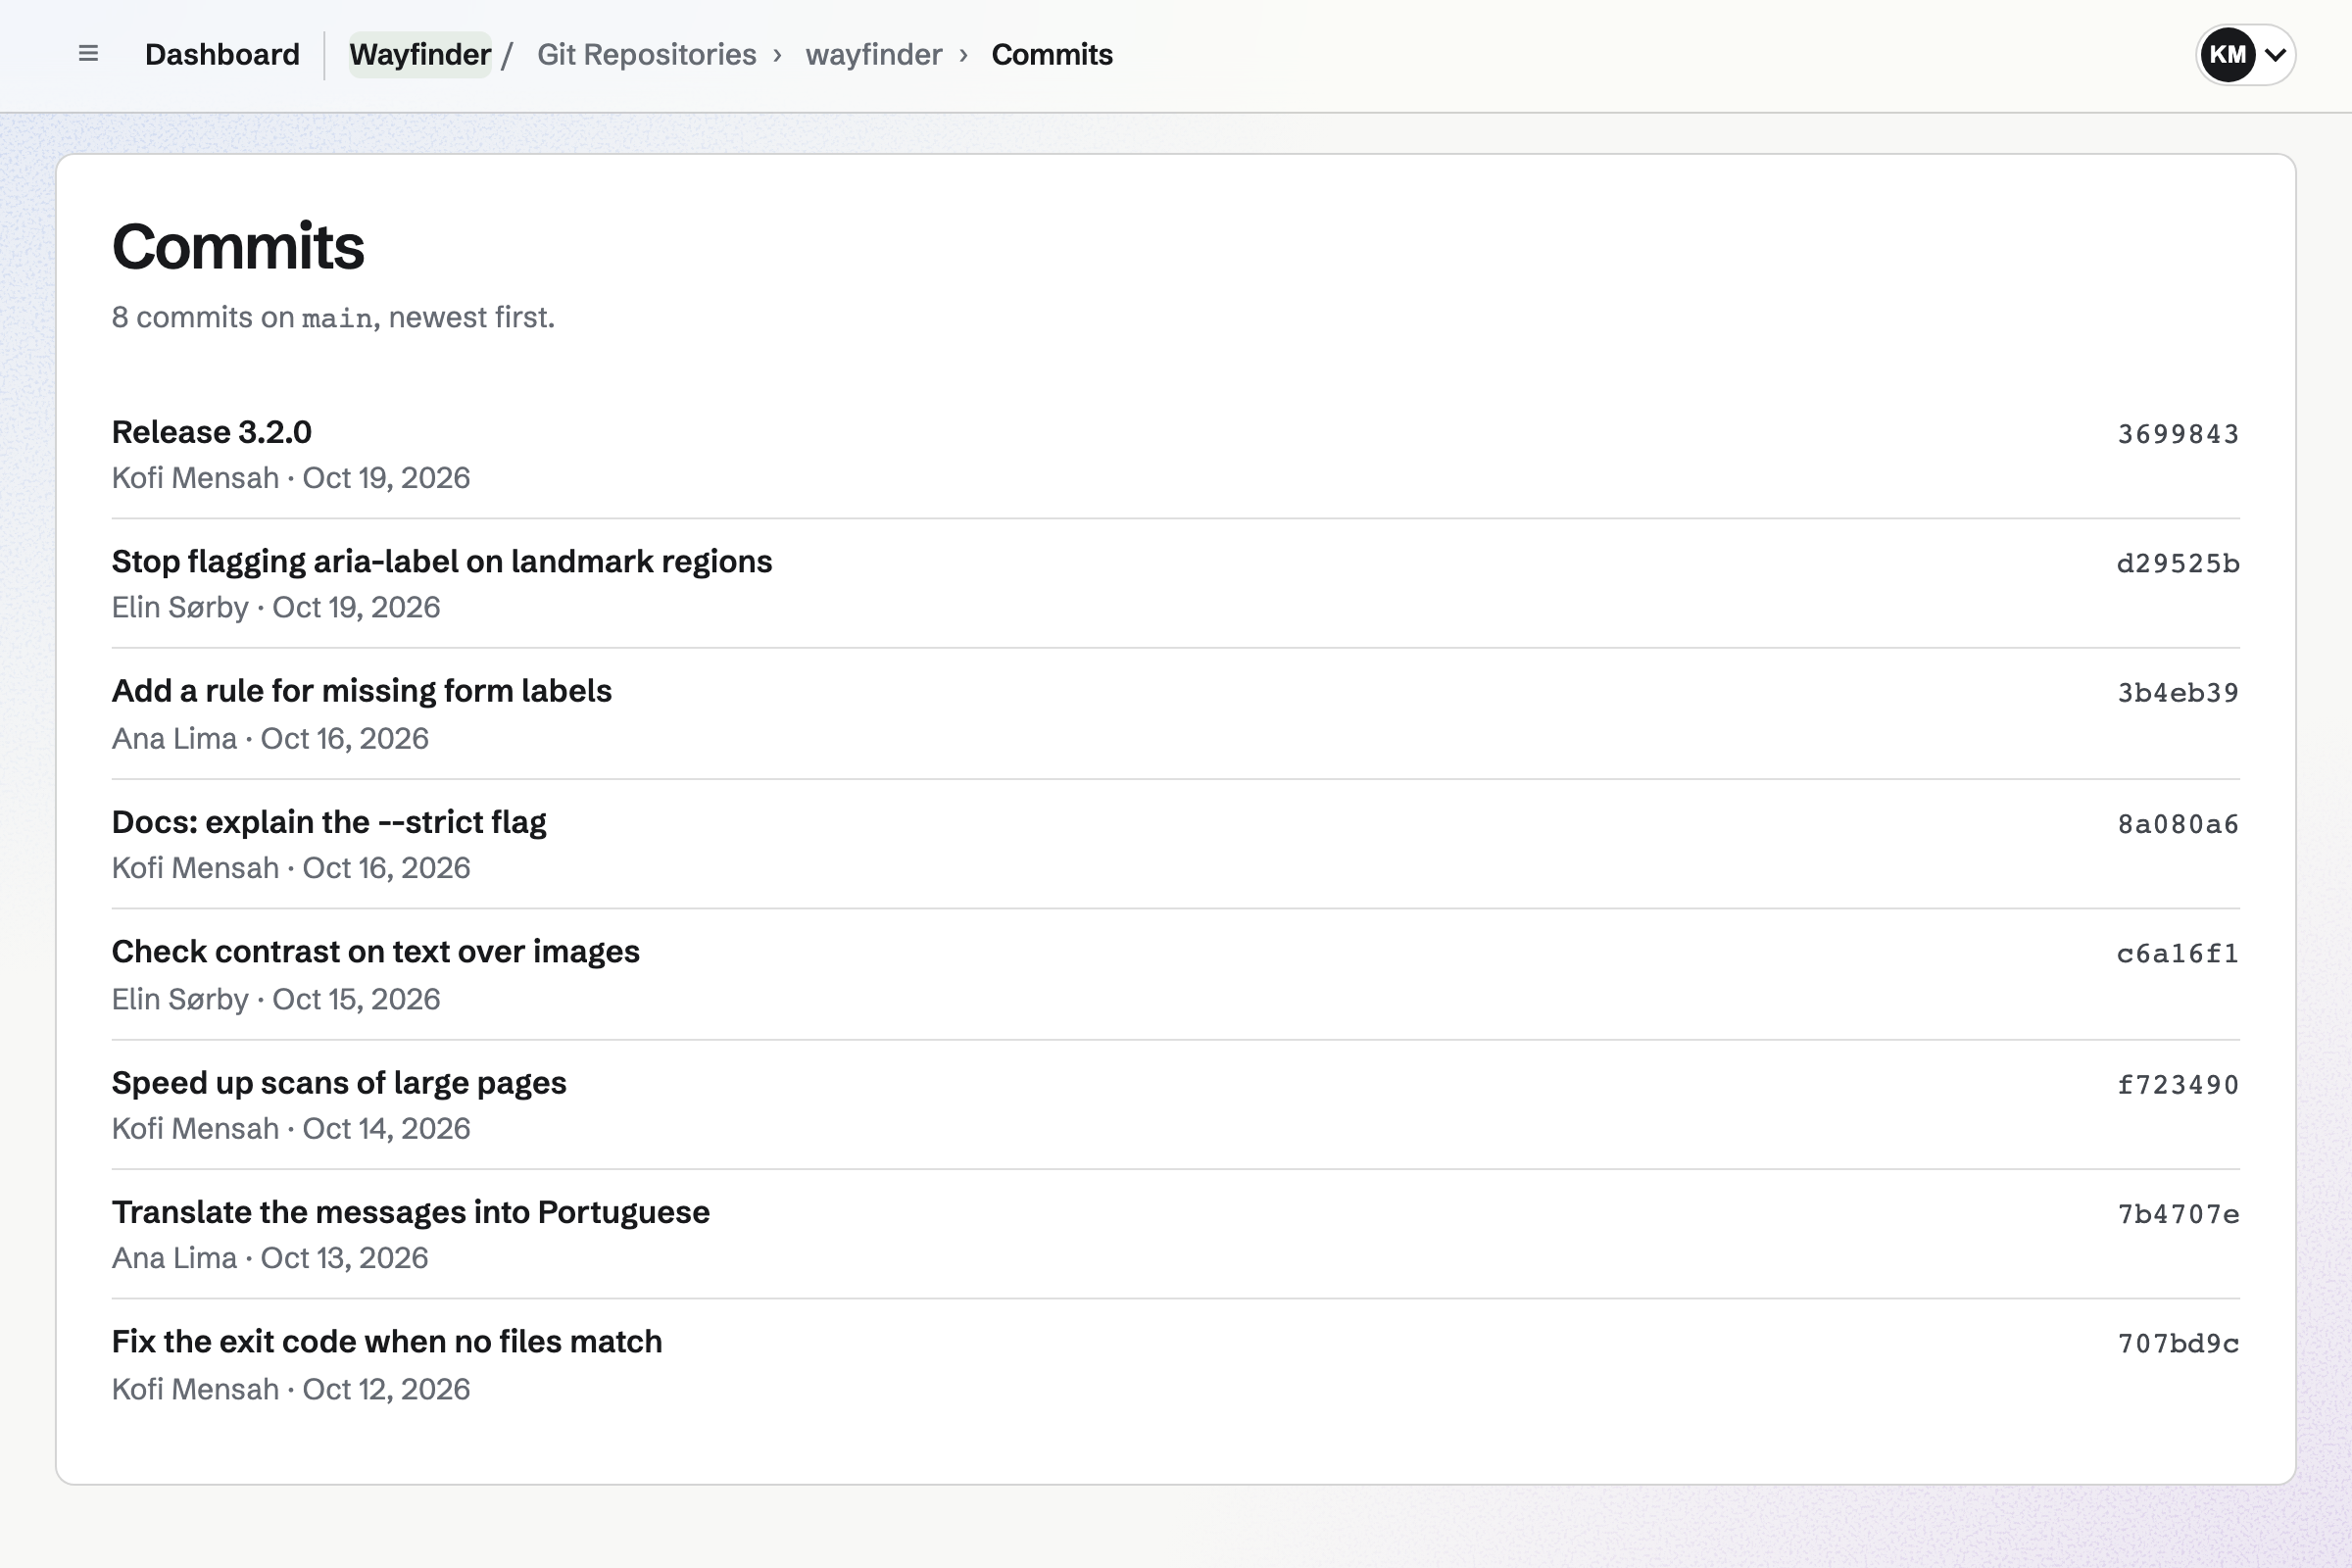Click author line Kofi Mensah · Oct 14, 2026
Viewport: 2352px width, 1568px height.
291,1129
